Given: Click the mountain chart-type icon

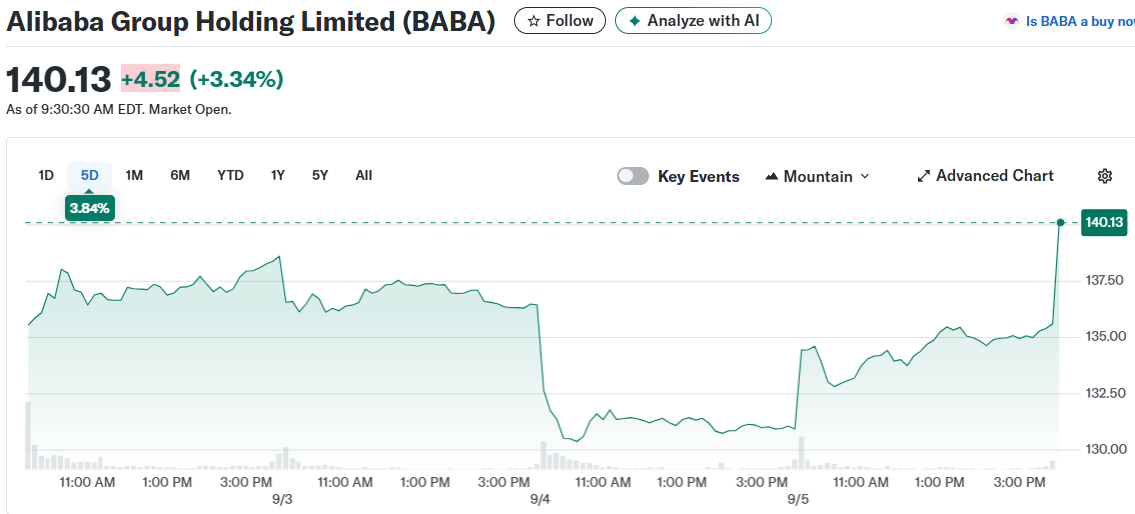Looking at the screenshot, I should [772, 176].
